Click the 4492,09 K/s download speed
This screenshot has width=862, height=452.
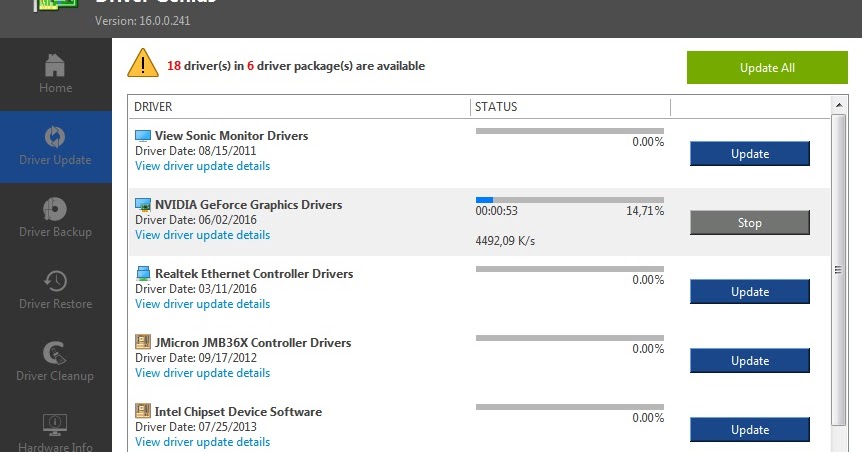[x=505, y=241]
